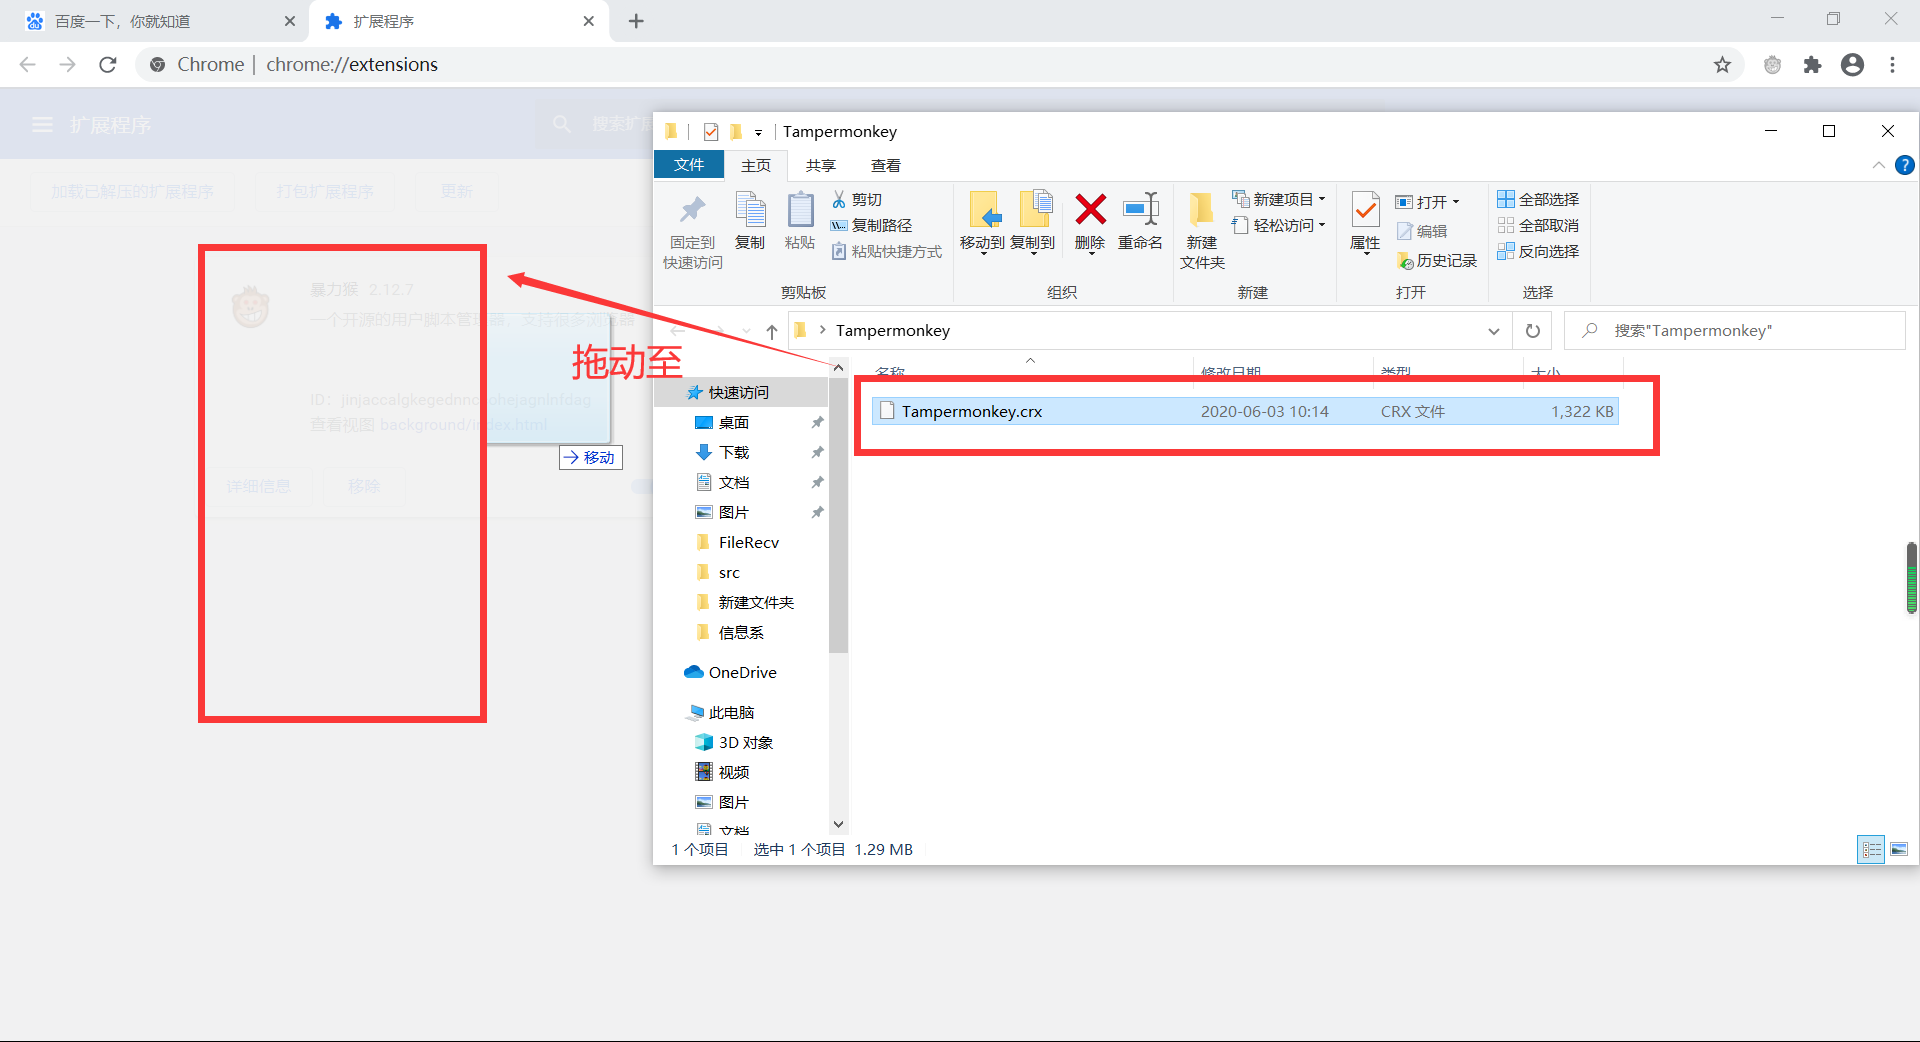1920x1042 pixels.
Task: Open Downloads in the navigation pane
Action: click(734, 453)
